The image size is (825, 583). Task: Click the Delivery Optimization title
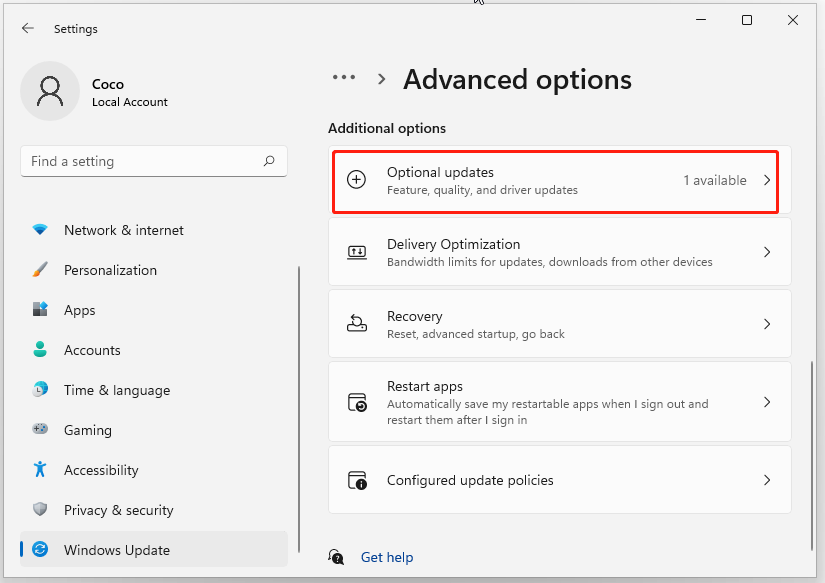point(454,244)
